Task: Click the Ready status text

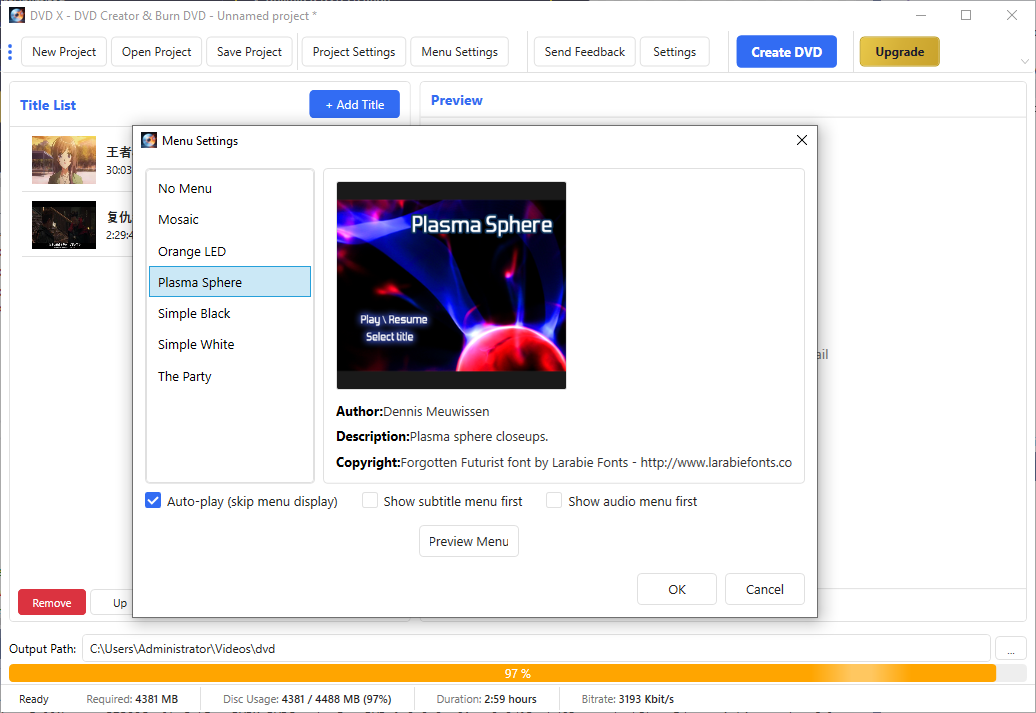Action: point(34,698)
